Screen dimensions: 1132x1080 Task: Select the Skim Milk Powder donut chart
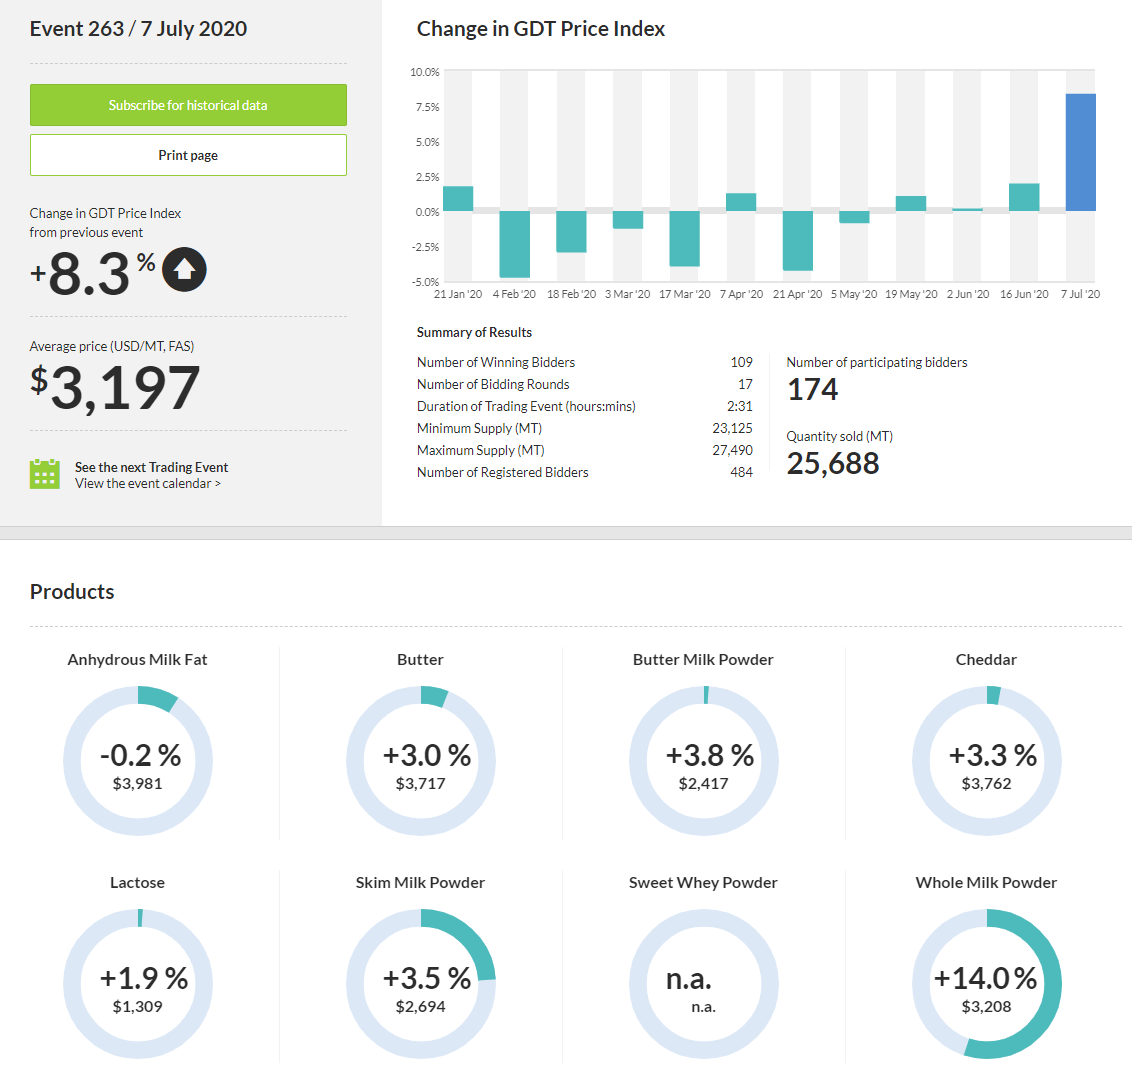click(421, 985)
